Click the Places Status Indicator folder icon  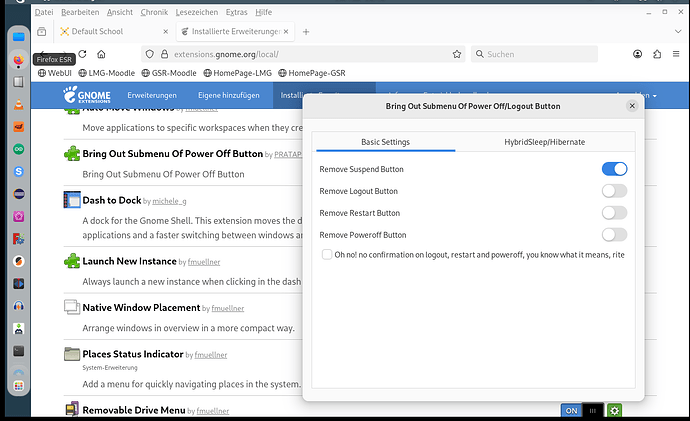point(72,354)
